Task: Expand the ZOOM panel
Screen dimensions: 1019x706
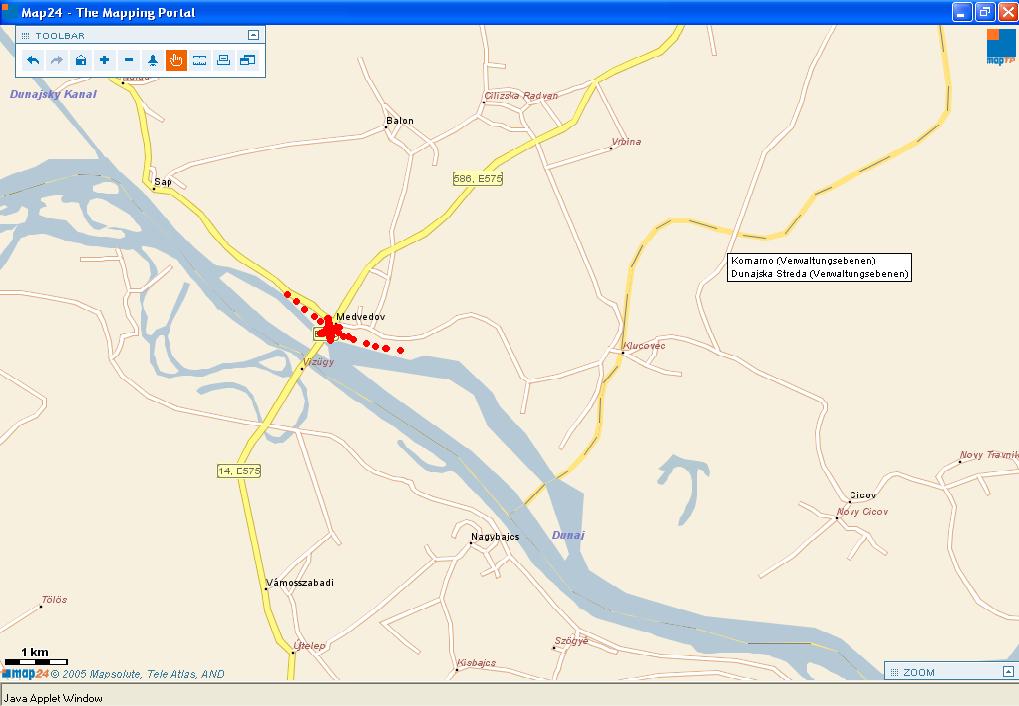Action: tap(1008, 672)
